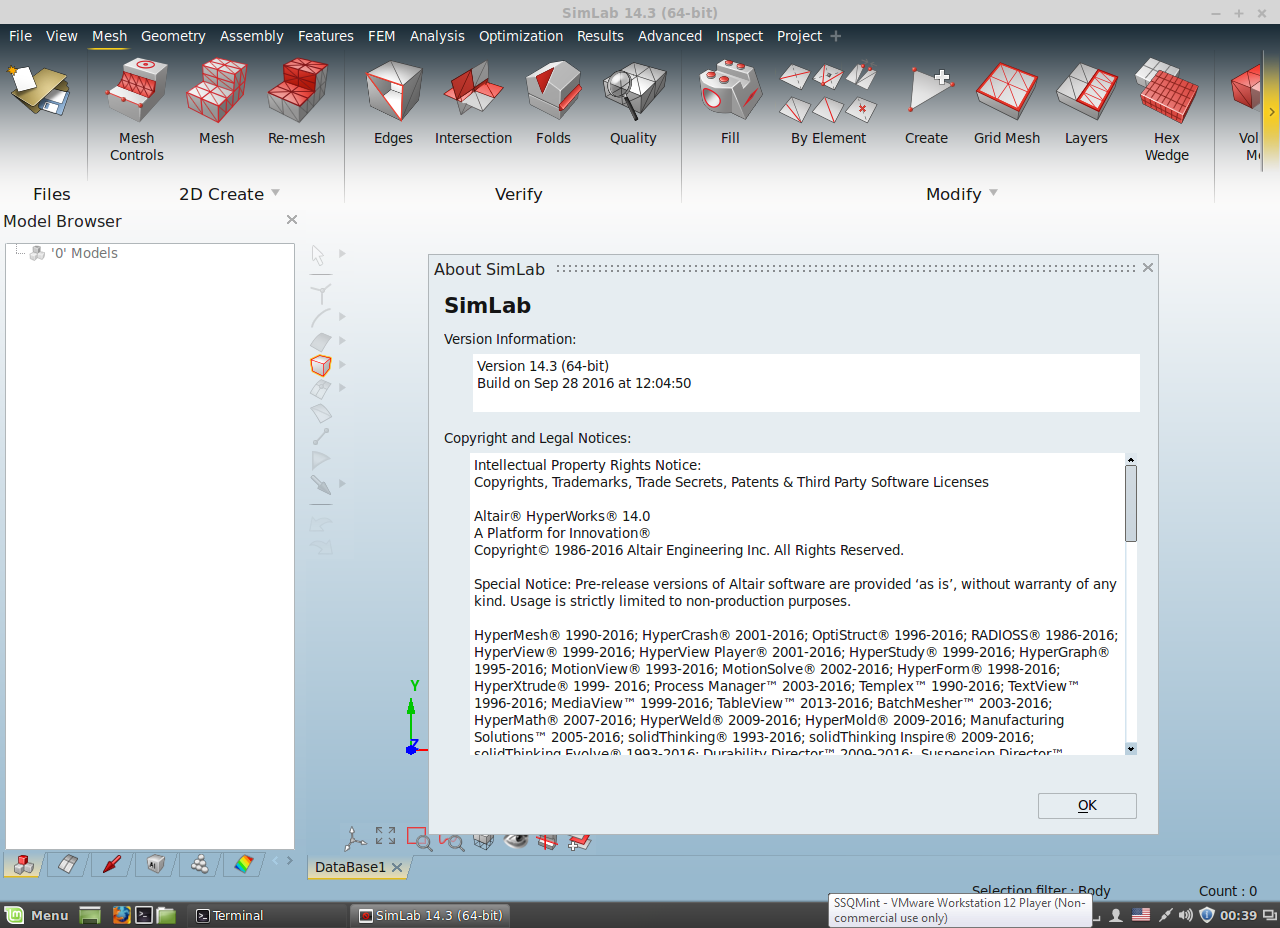Open the US flag keyboard layout indicator
Screen dimensions: 1280x928
pyautogui.click(x=1140, y=915)
